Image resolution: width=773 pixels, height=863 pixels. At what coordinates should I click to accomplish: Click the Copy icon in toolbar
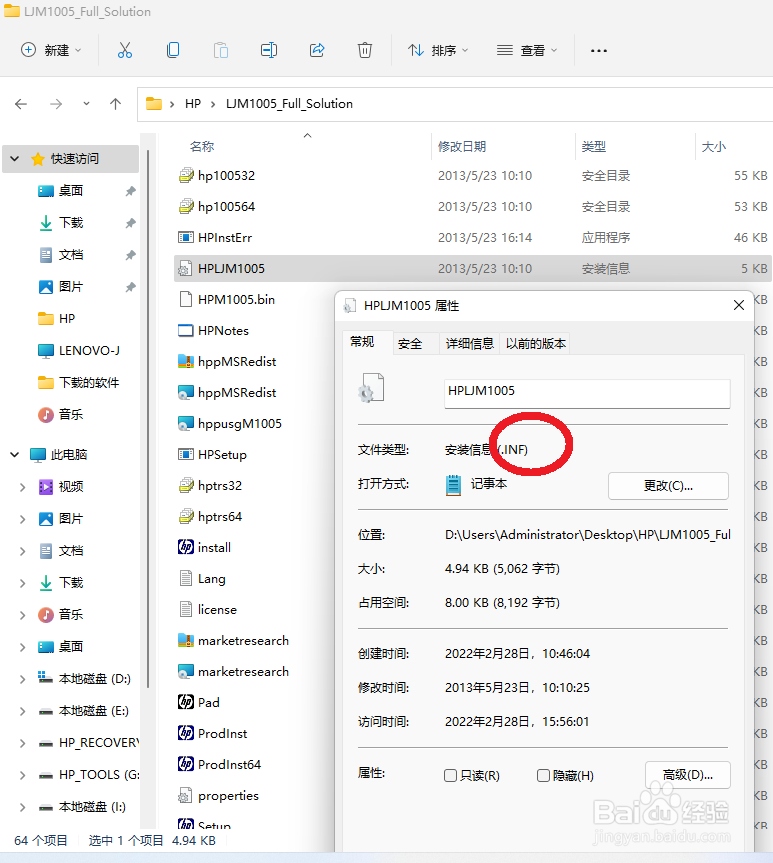(x=173, y=50)
